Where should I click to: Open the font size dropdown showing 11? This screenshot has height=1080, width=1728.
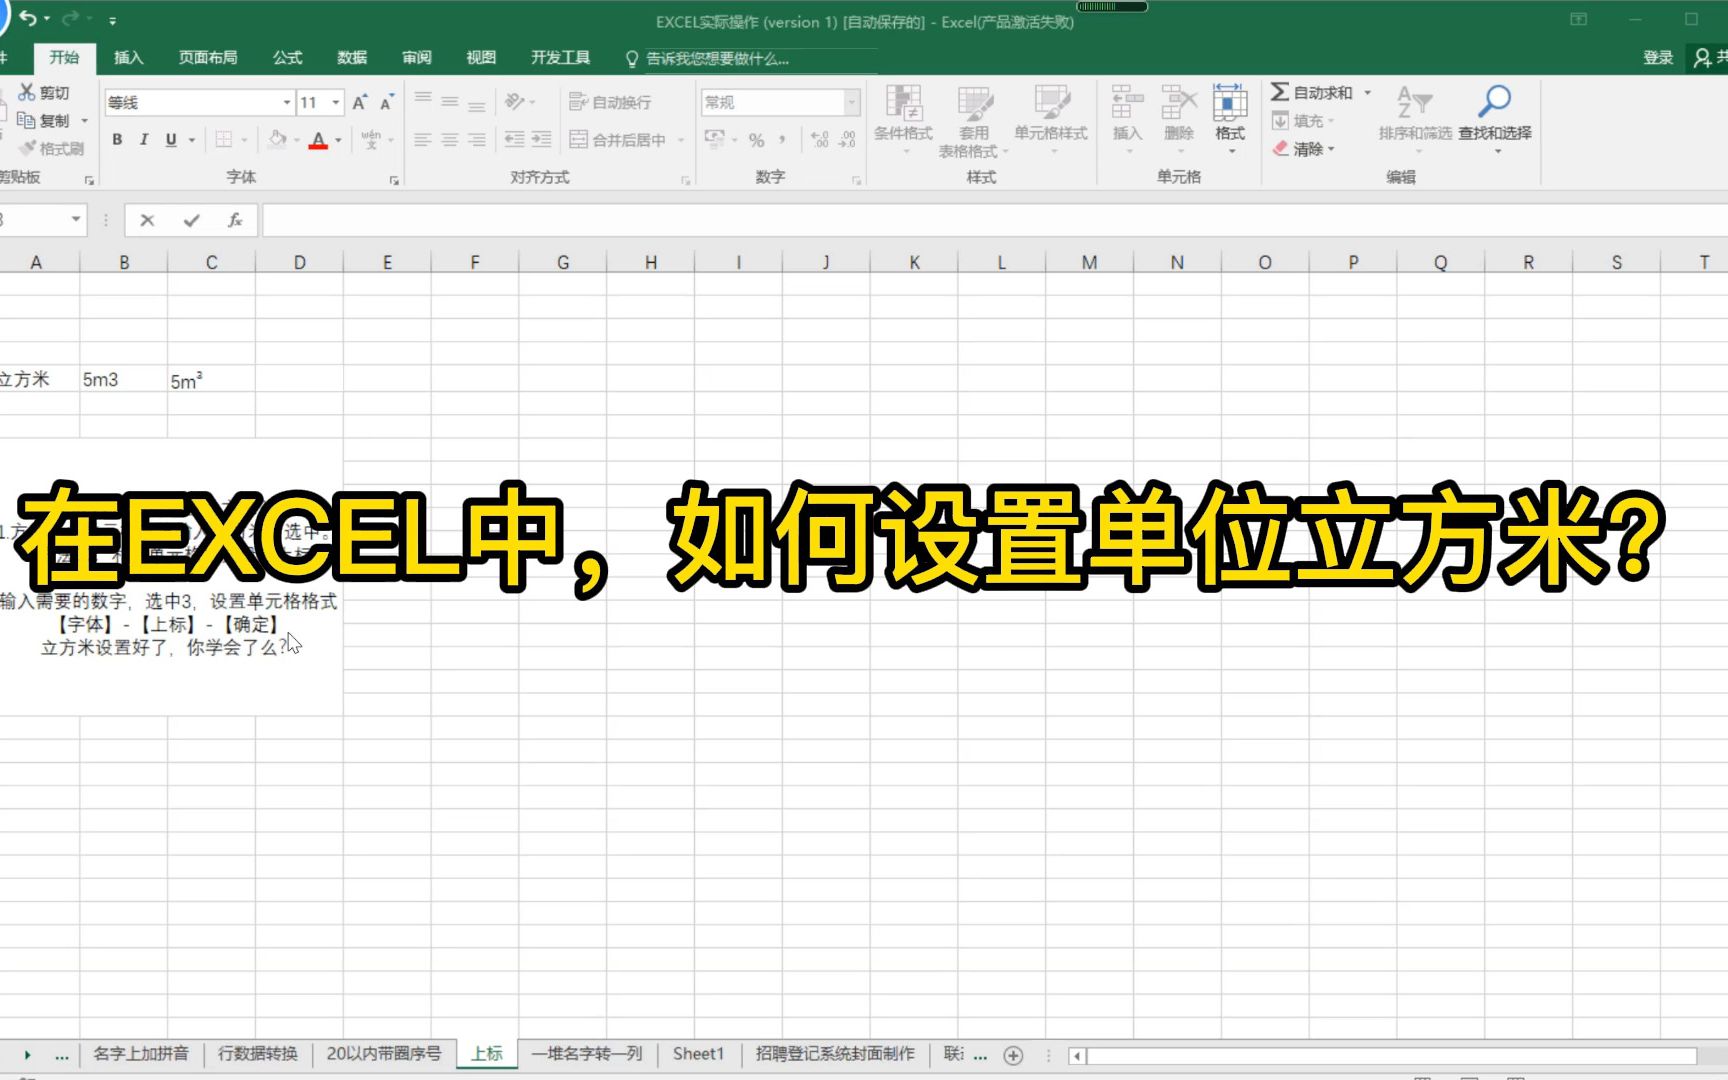tap(336, 102)
